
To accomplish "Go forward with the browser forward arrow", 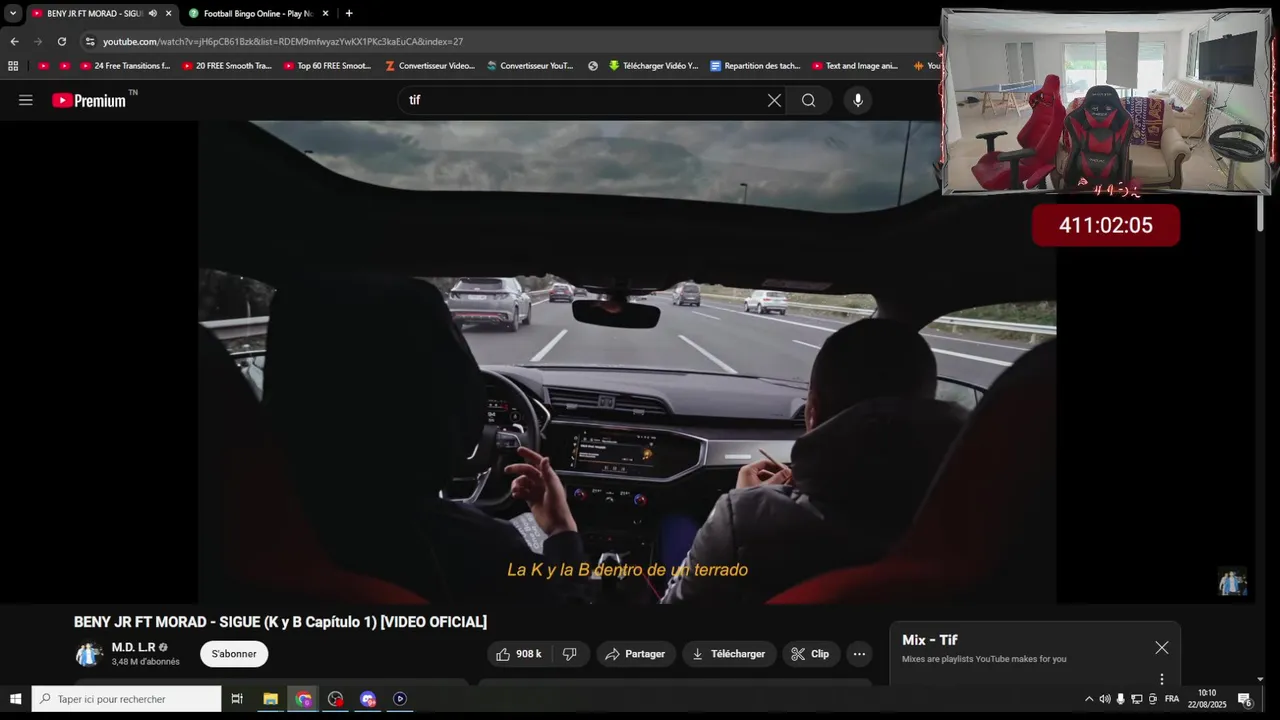I will click(38, 41).
